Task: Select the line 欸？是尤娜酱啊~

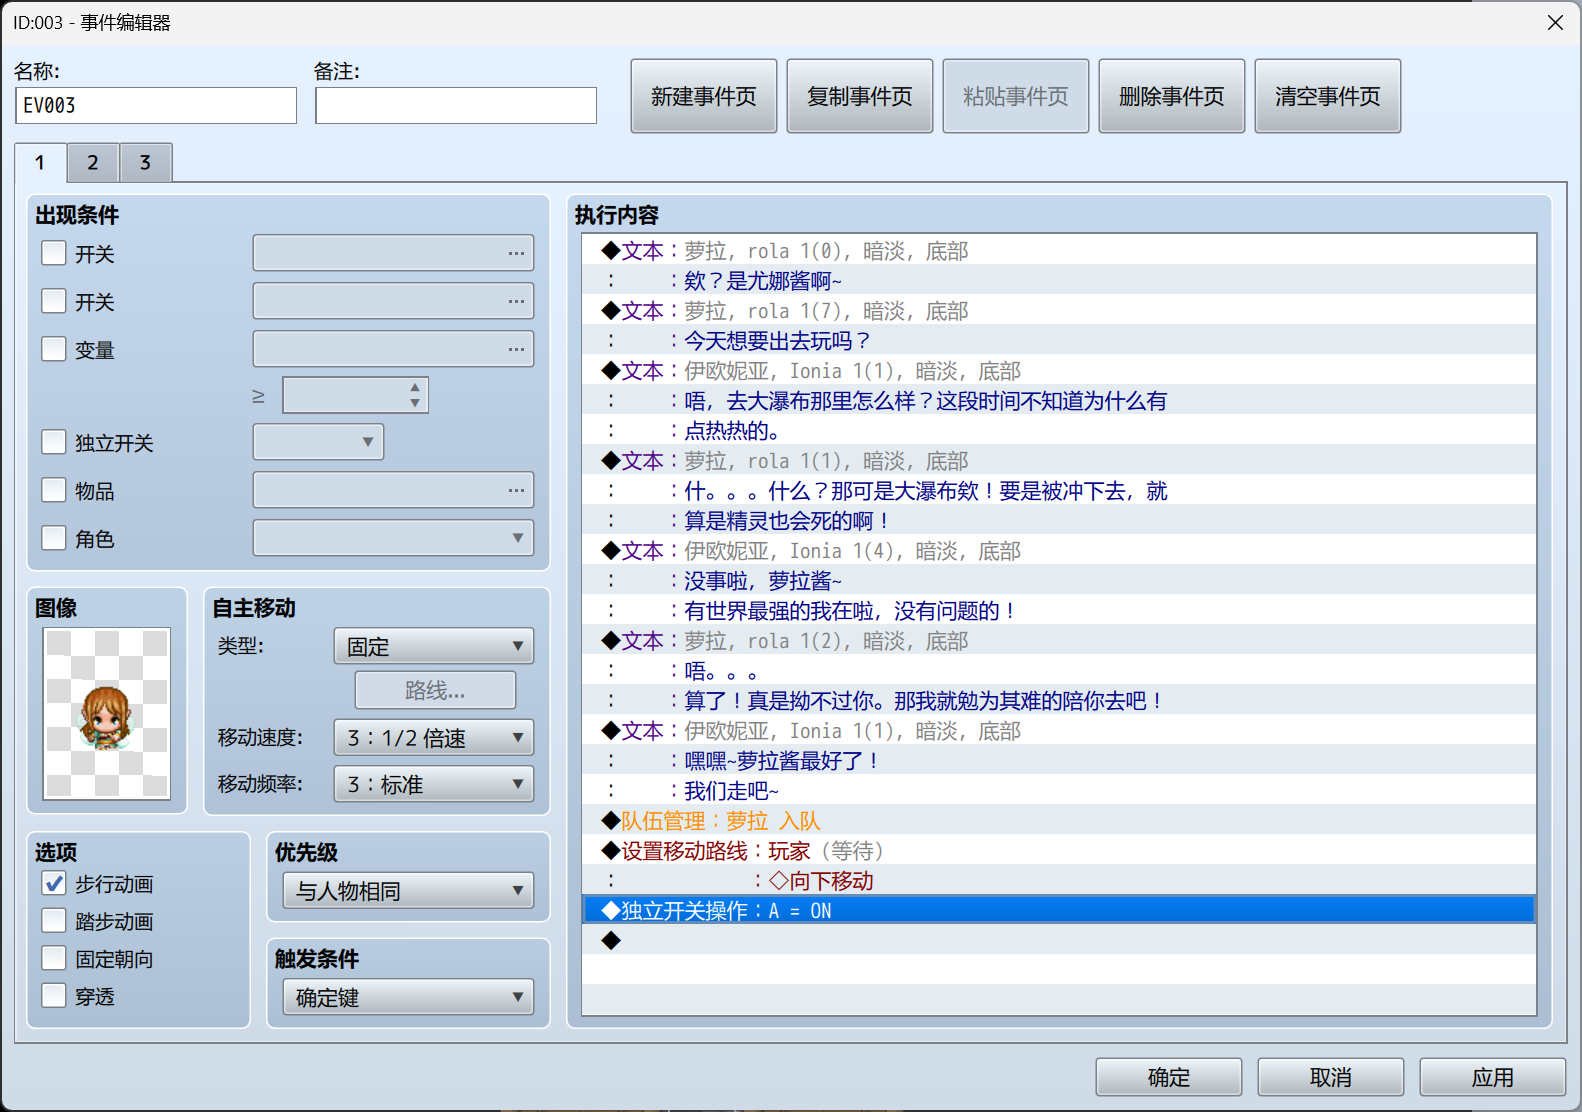Action: 1059,280
